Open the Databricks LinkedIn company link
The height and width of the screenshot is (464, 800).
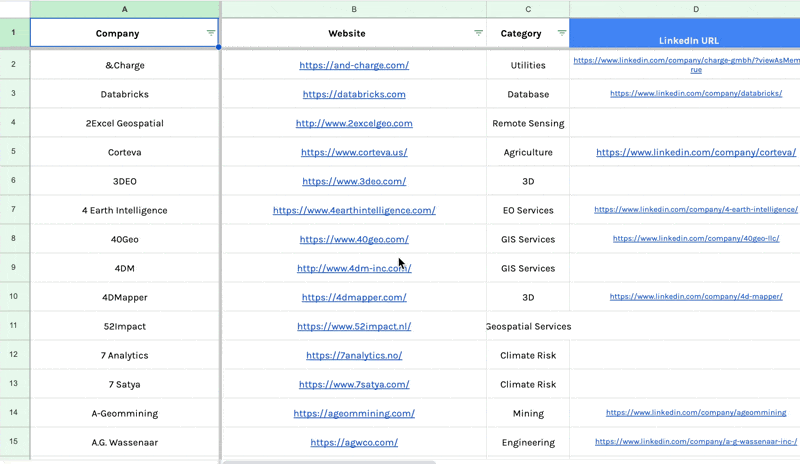tap(696, 93)
